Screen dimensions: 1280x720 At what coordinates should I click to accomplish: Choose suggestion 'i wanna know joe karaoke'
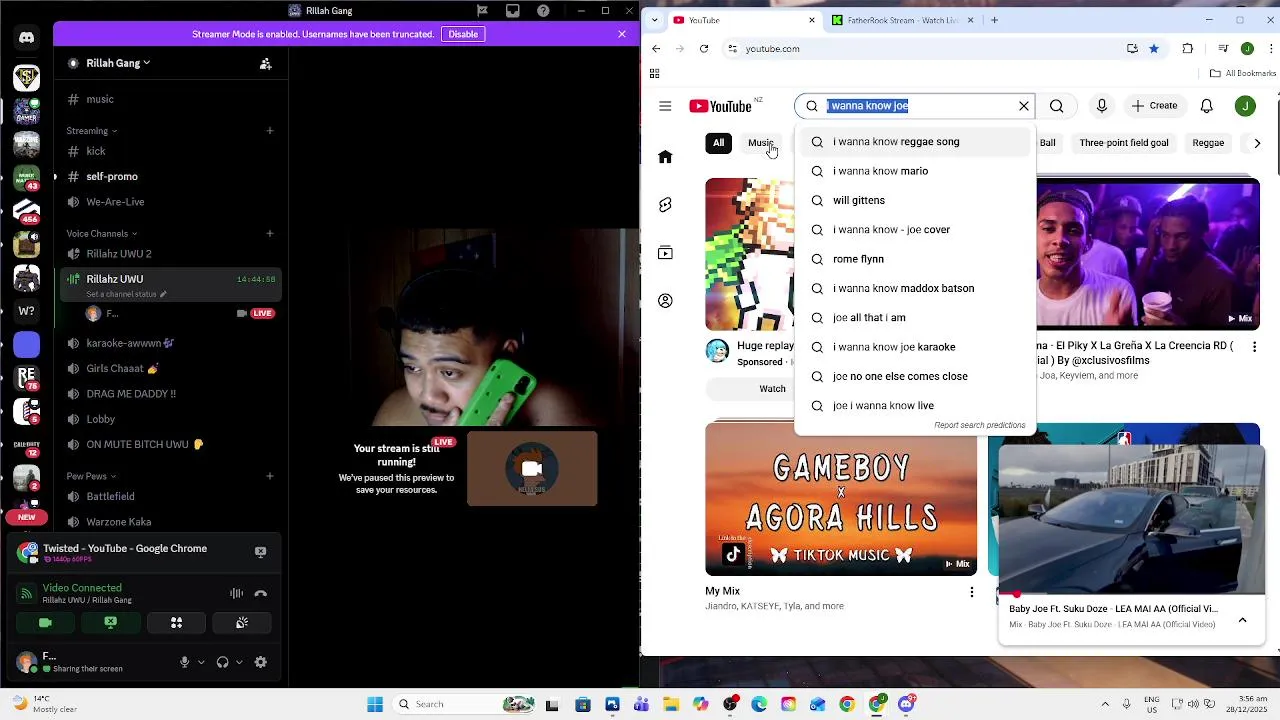click(x=915, y=347)
